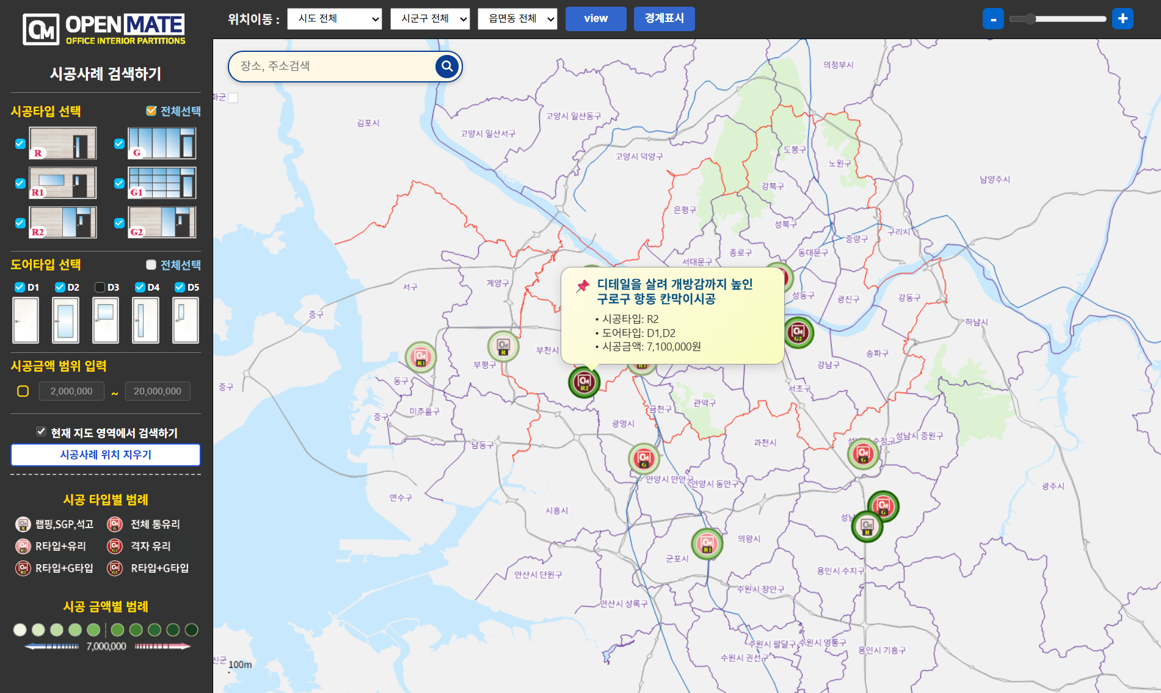Enable the D3 door type checkbox
This screenshot has height=693, width=1161.
pos(100,288)
